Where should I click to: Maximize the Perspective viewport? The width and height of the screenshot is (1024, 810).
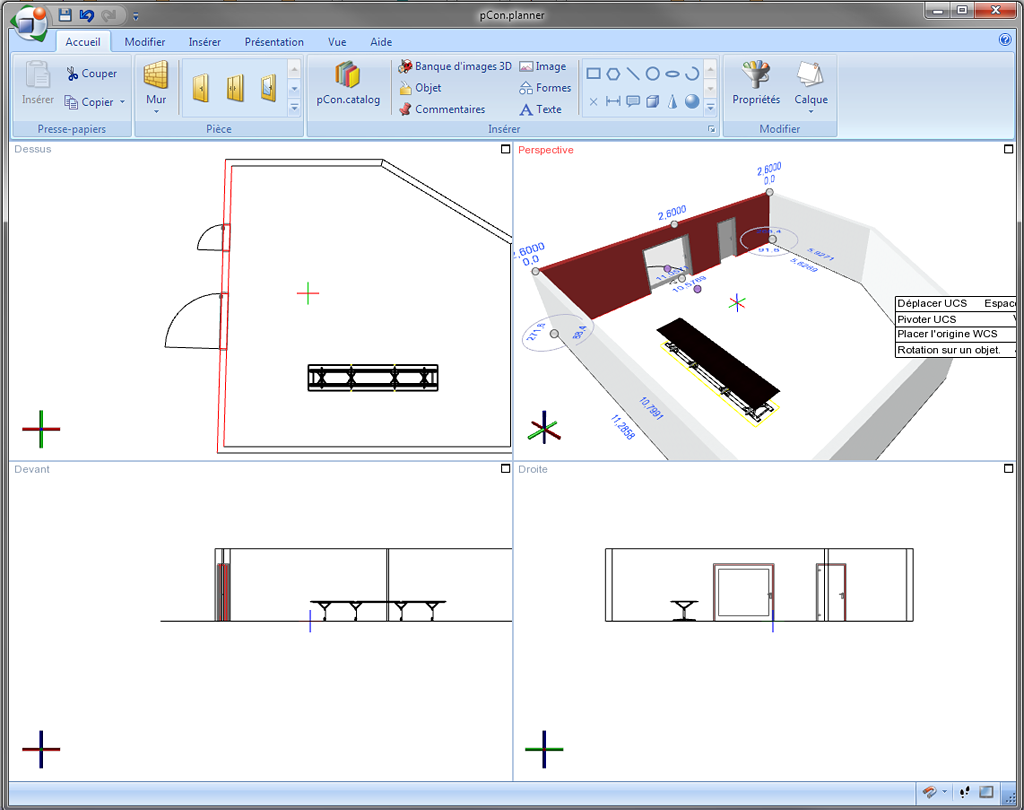click(x=1008, y=149)
